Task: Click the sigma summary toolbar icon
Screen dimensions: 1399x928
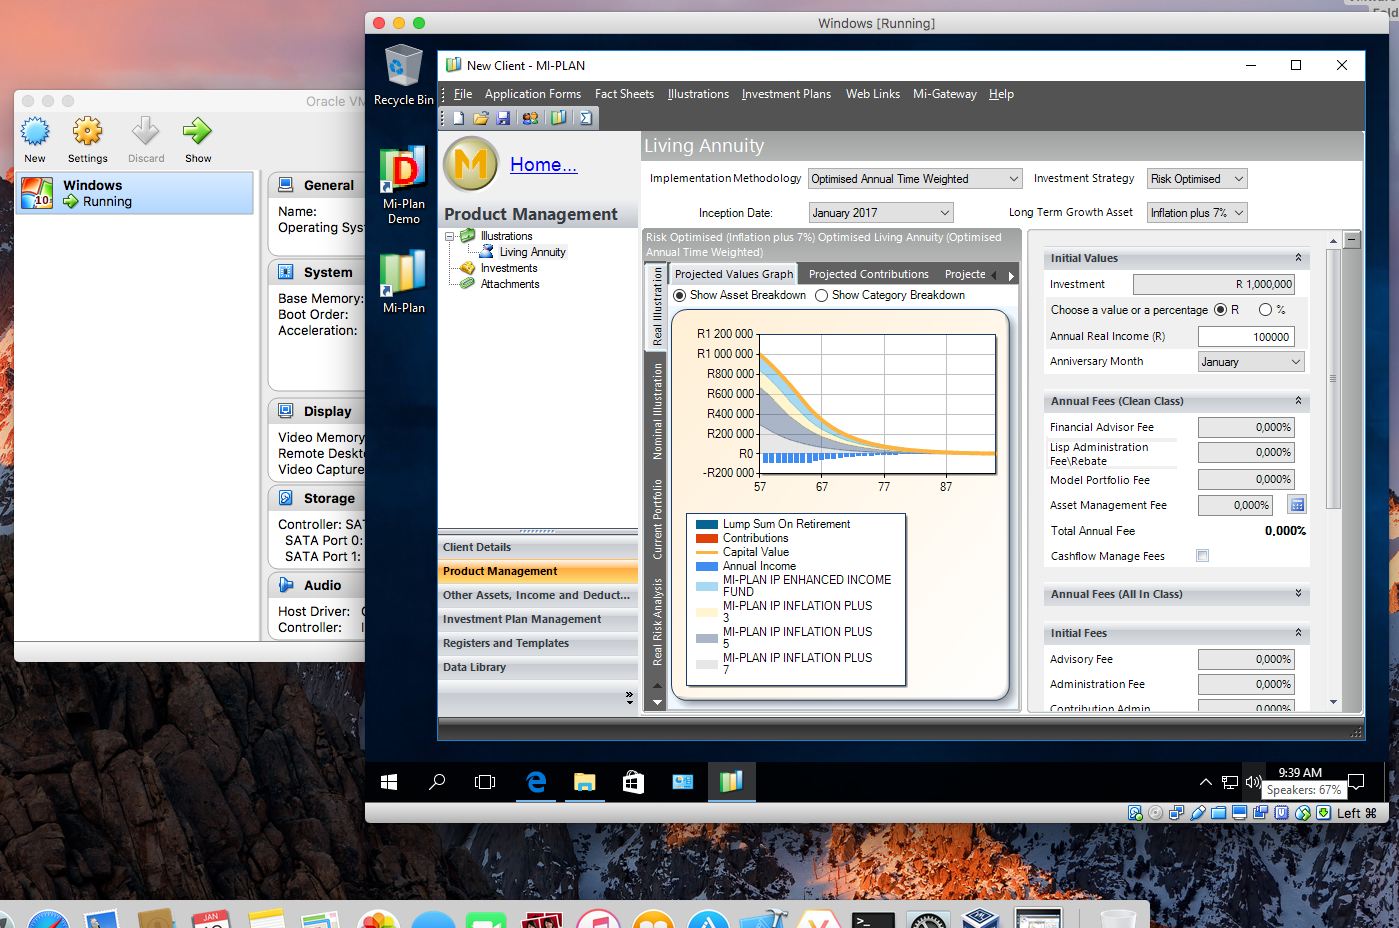Action: 586,118
